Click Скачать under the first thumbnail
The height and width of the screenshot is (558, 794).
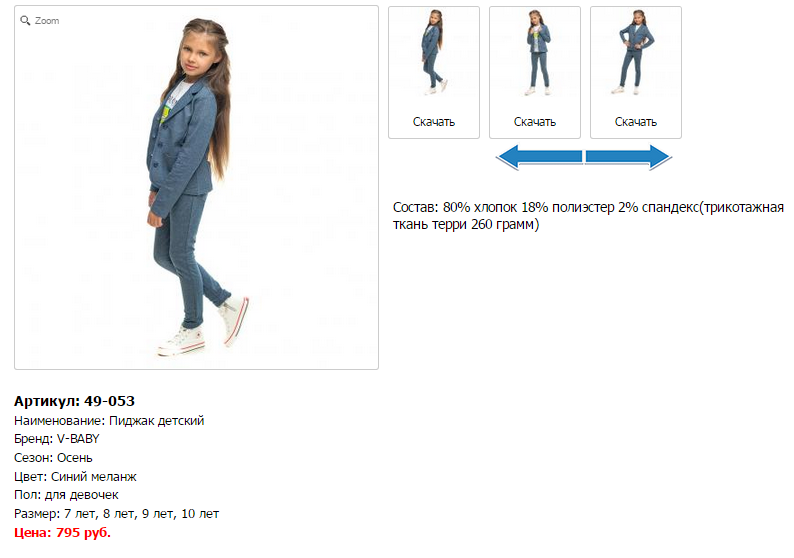pyautogui.click(x=433, y=122)
